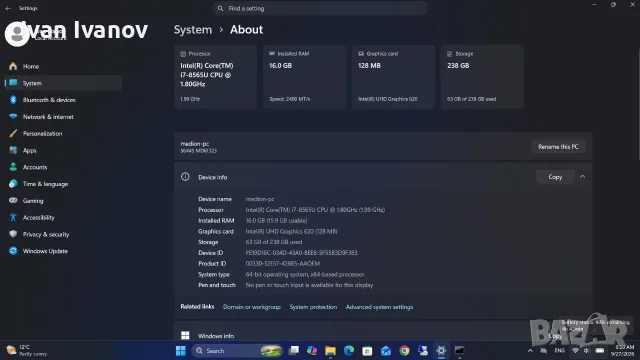Copy the Device info details

point(555,177)
